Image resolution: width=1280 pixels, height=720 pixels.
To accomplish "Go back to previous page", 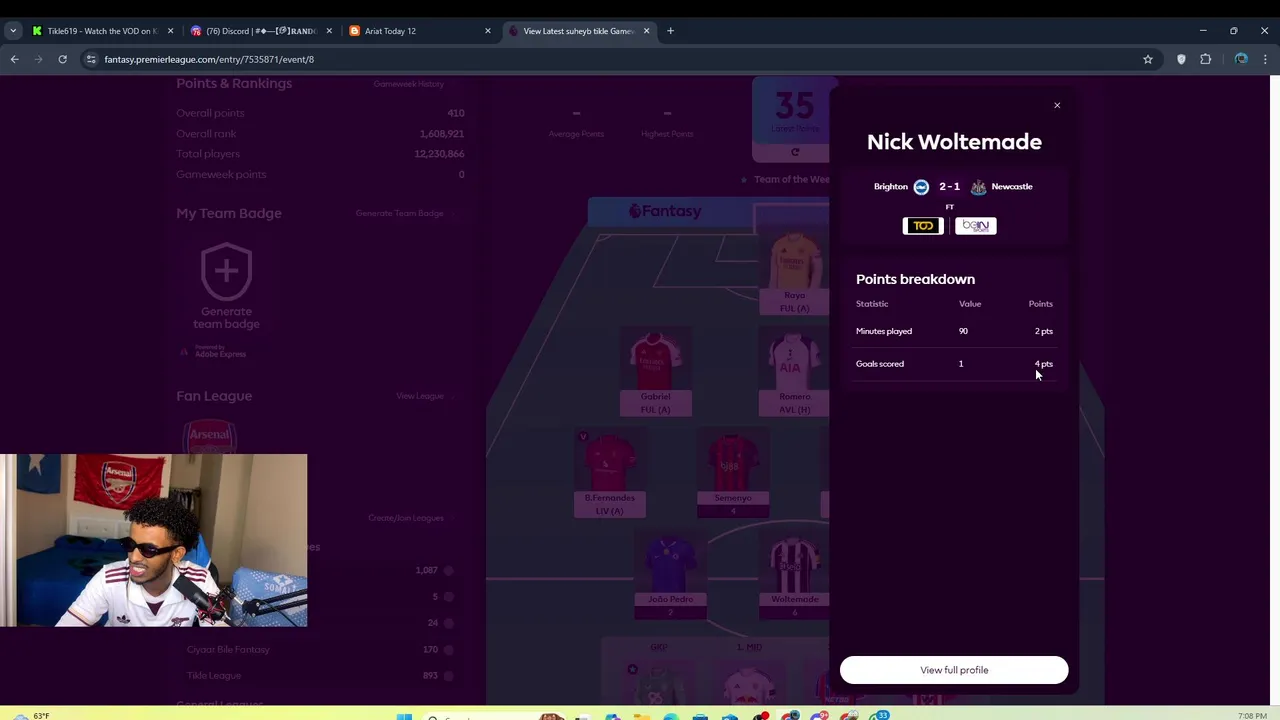I will (14, 59).
